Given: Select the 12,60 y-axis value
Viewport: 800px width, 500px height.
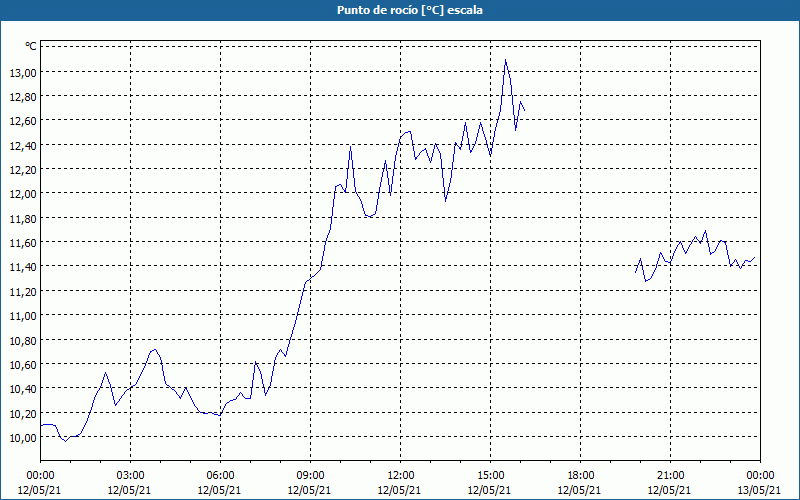Looking at the screenshot, I should click(x=23, y=121).
